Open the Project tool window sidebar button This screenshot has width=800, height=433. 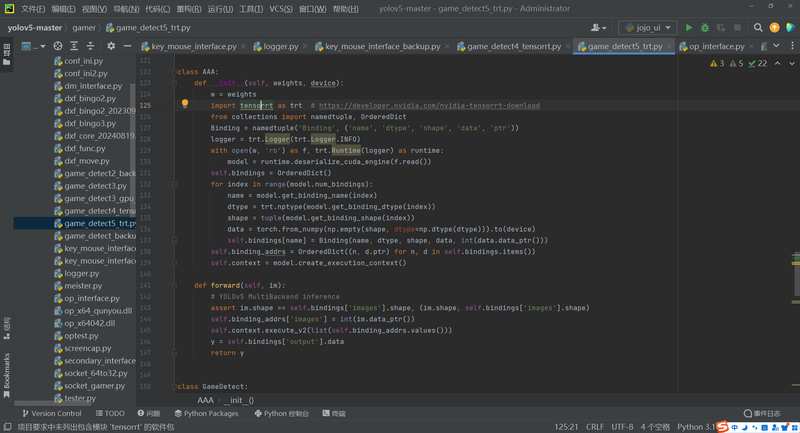7,54
